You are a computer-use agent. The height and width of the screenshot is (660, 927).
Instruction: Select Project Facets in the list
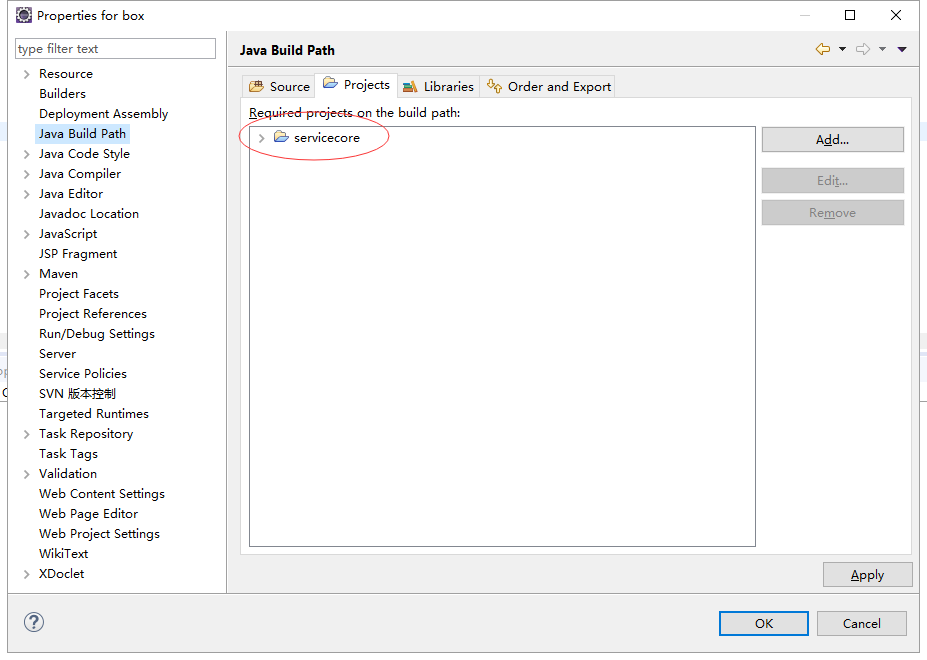pos(78,294)
